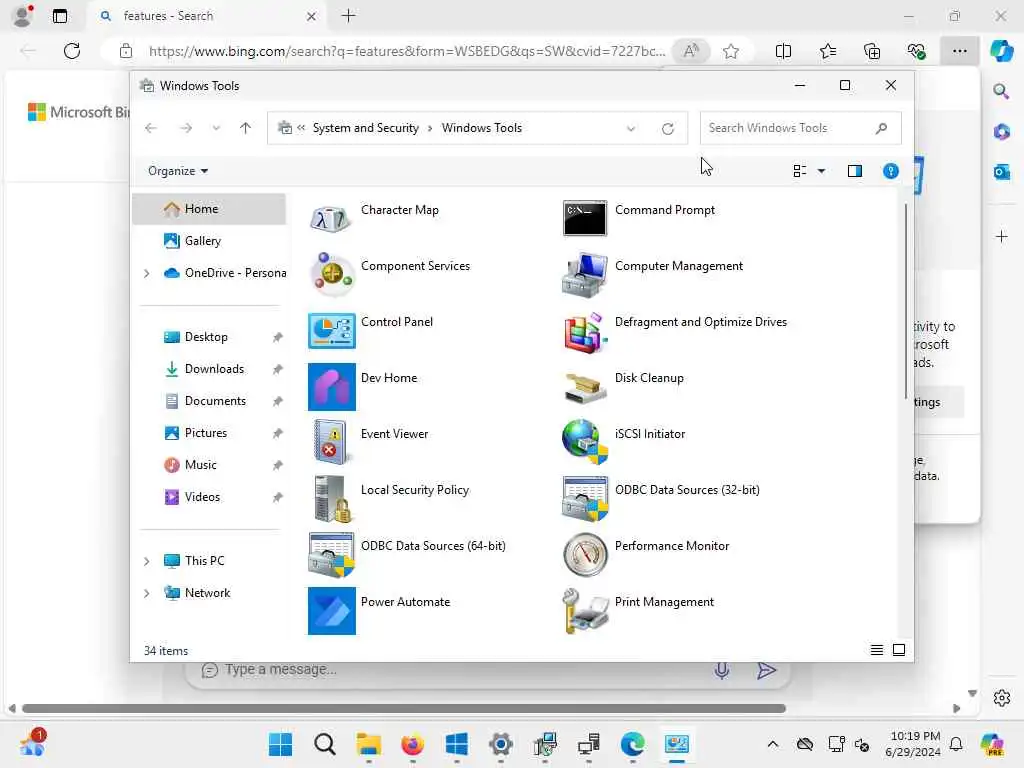Screen dimensions: 1024x768
Task: Click the microphone in Bing message box
Action: coord(722,670)
